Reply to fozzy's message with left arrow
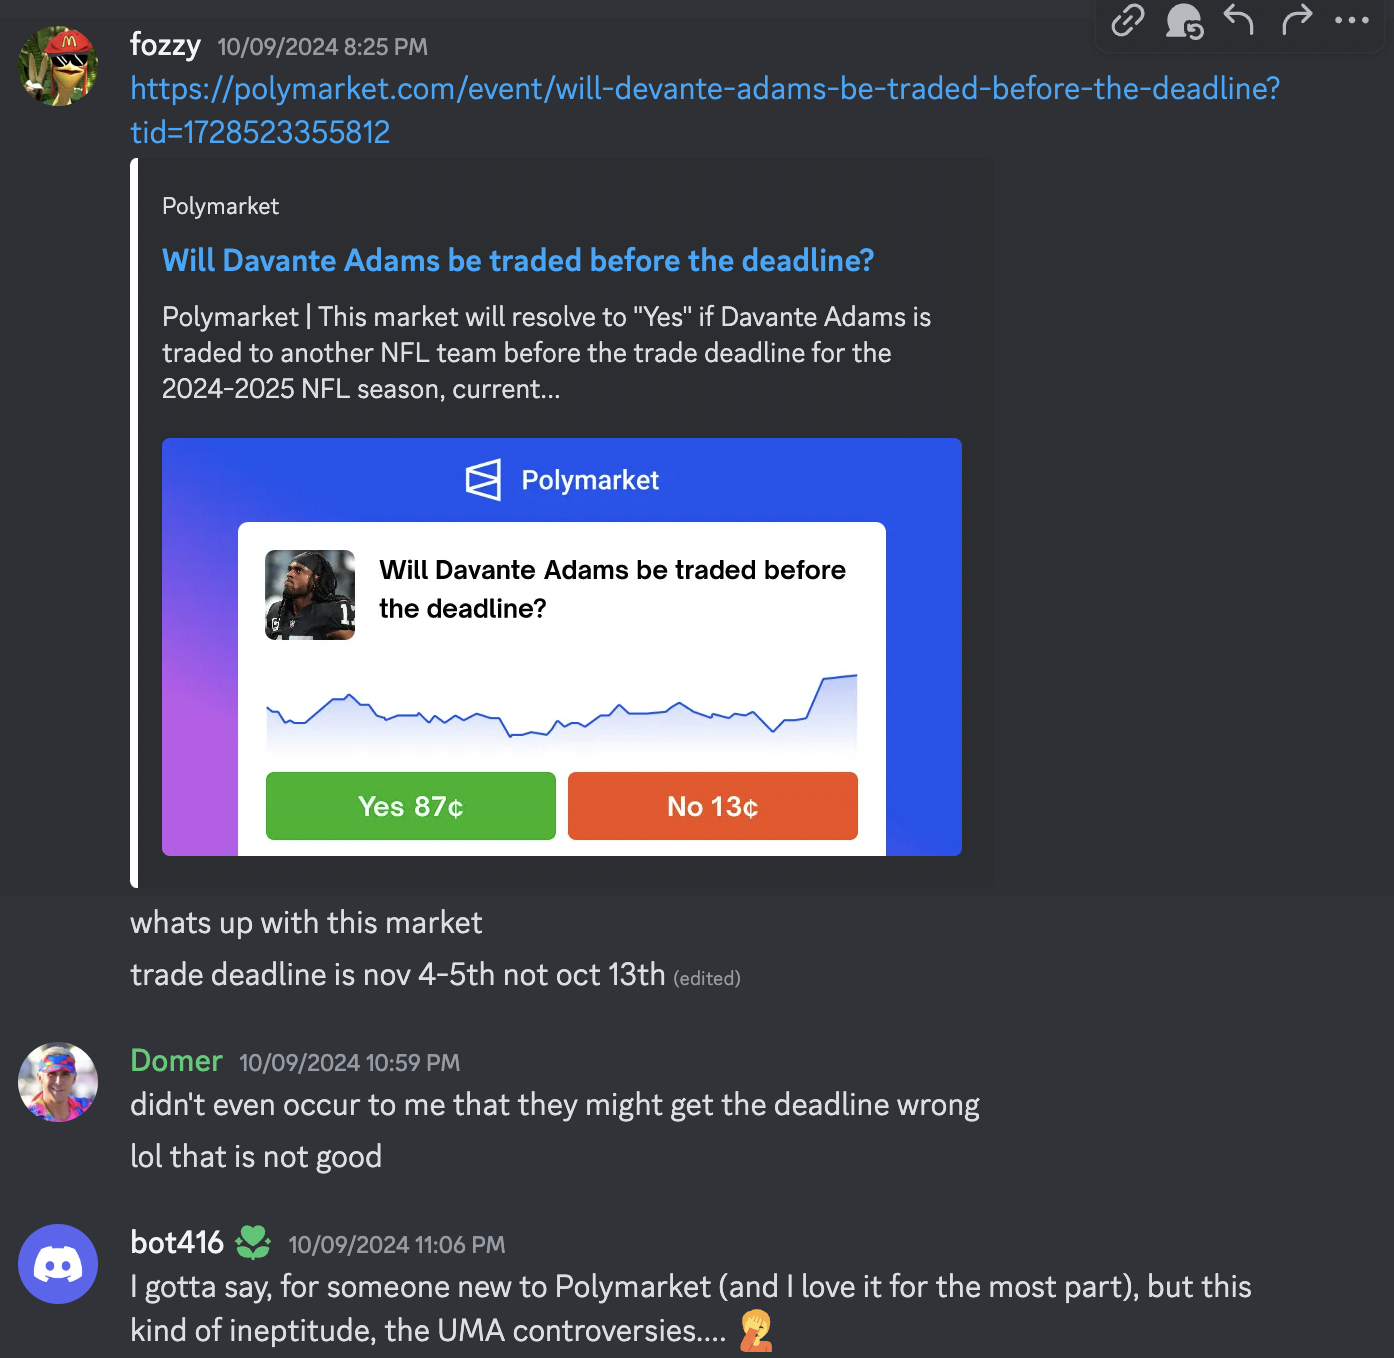 (x=1239, y=19)
